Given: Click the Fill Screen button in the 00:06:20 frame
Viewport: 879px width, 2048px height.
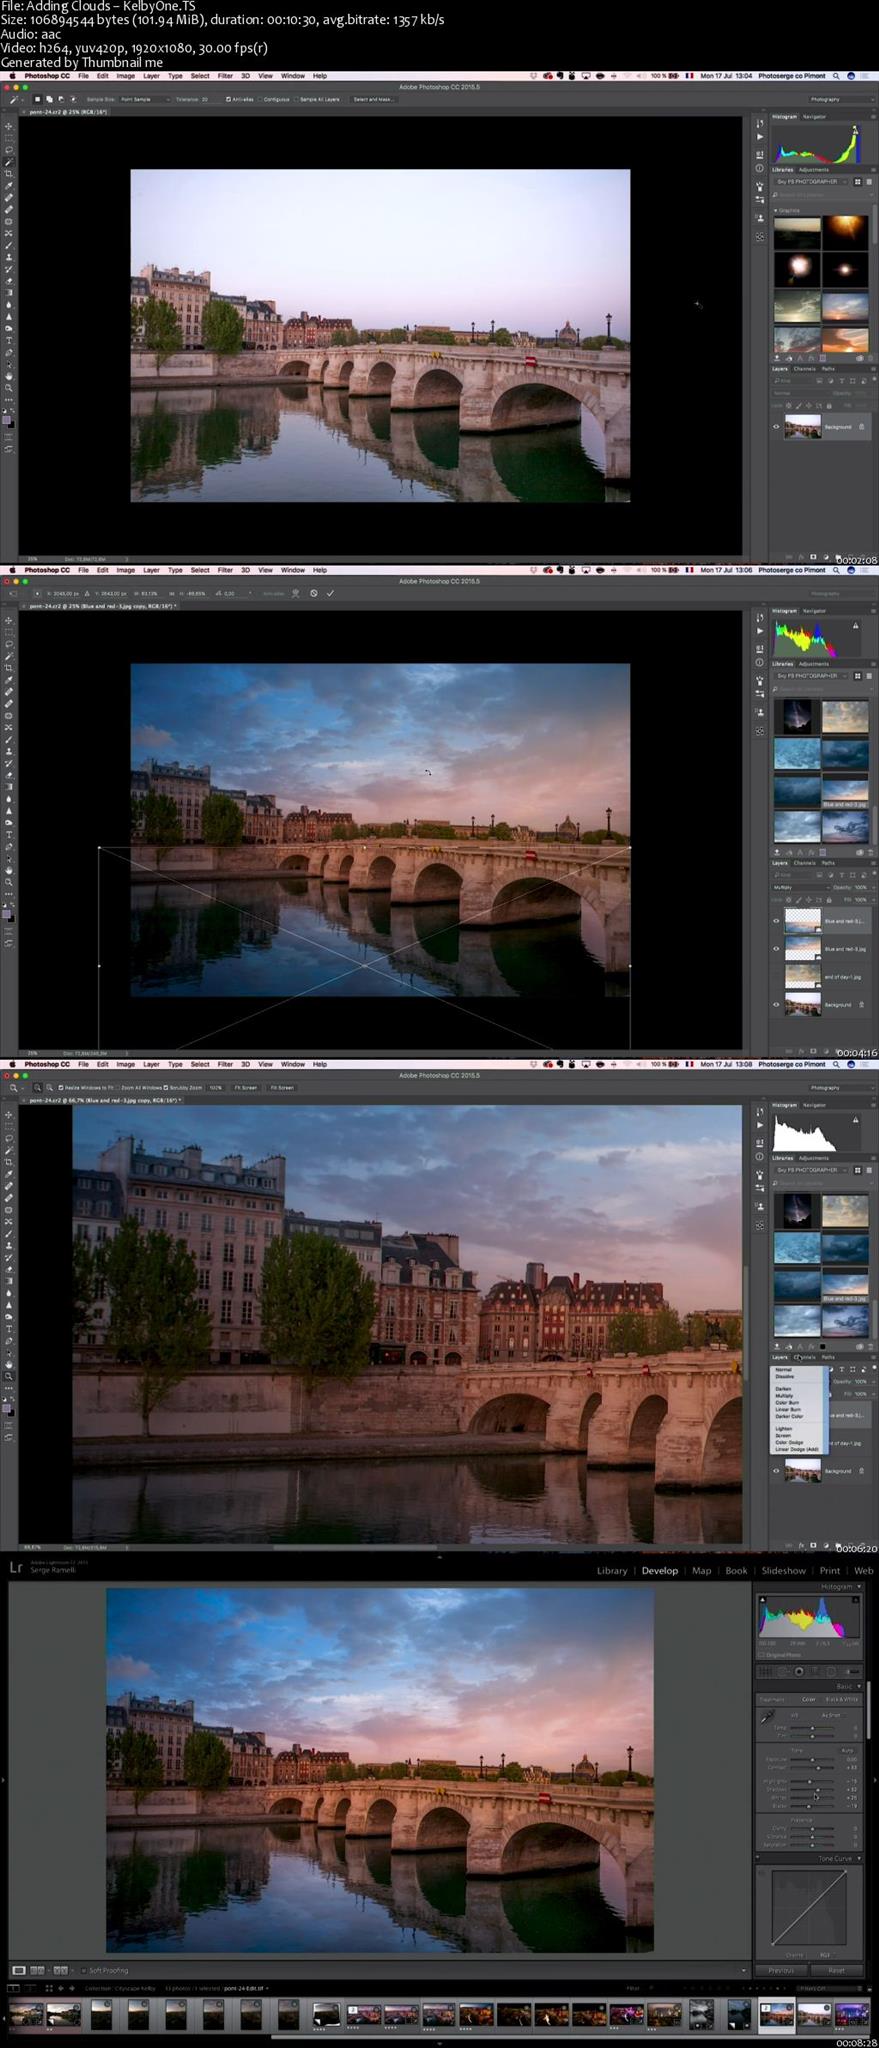Looking at the screenshot, I should 282,1087.
